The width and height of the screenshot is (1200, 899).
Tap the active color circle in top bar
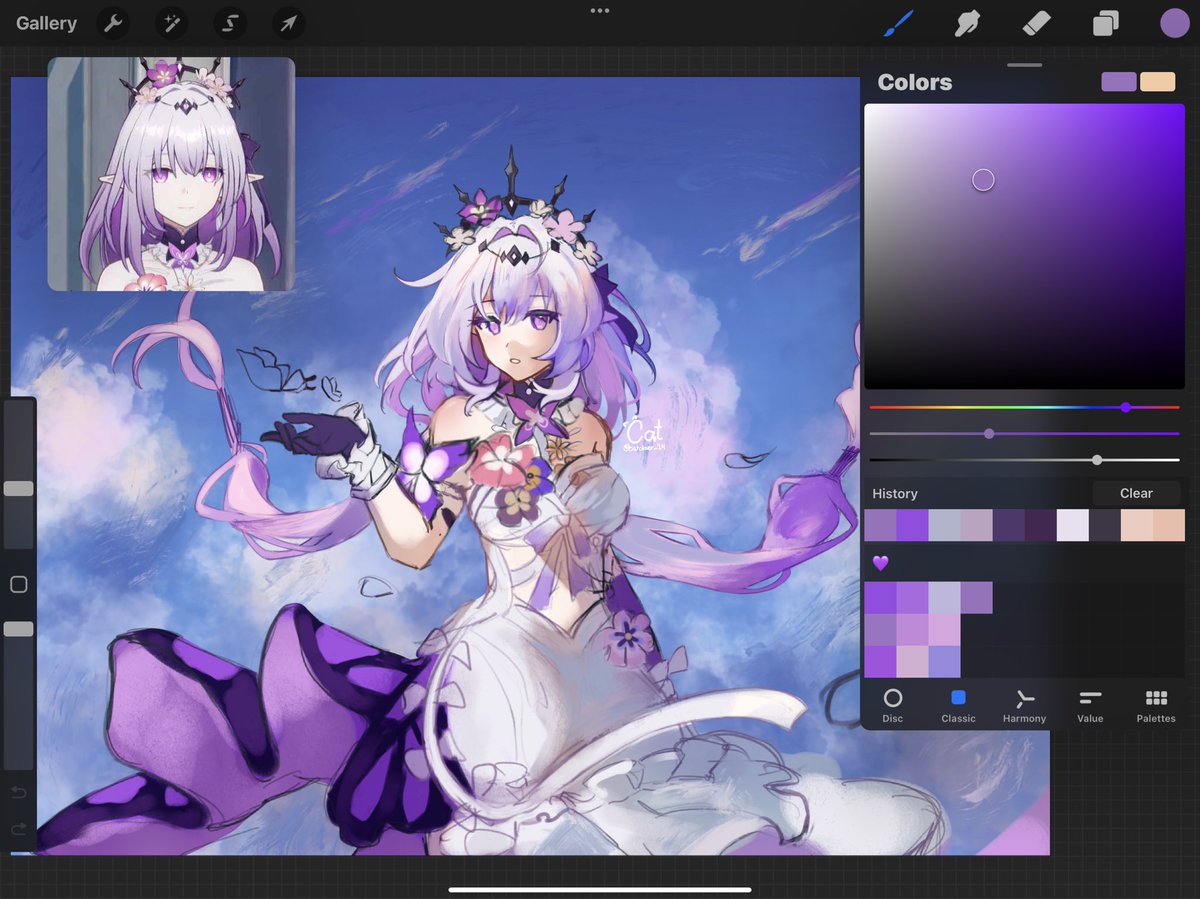click(1175, 23)
